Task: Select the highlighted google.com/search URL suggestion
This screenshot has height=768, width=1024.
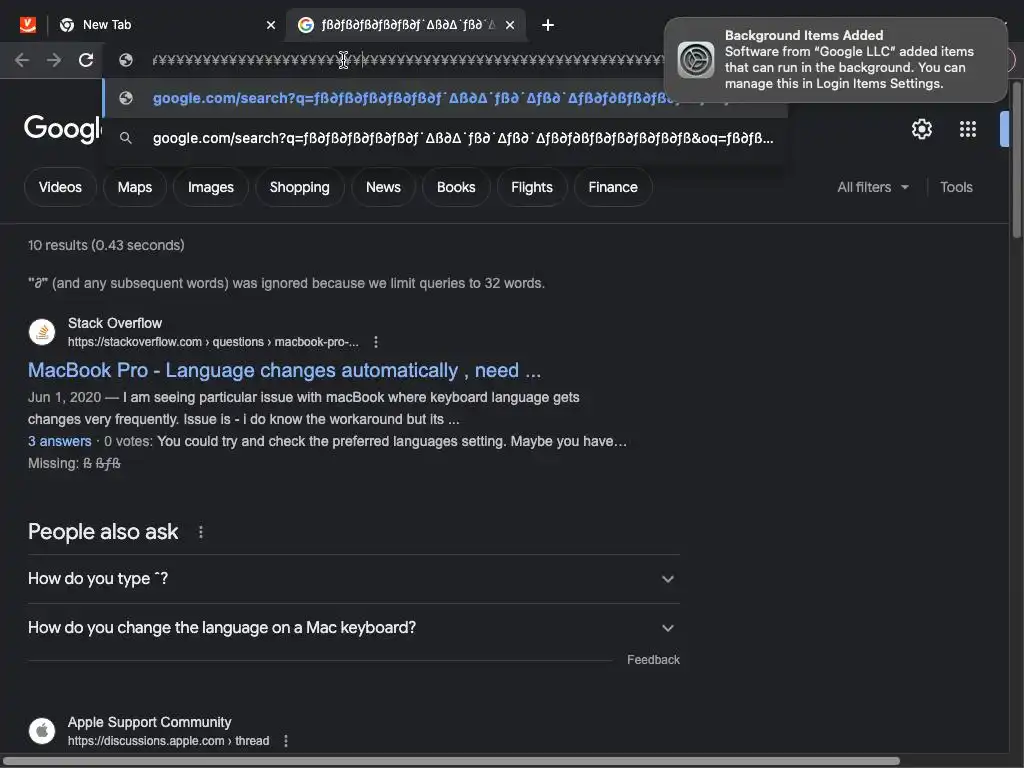Action: click(445, 98)
